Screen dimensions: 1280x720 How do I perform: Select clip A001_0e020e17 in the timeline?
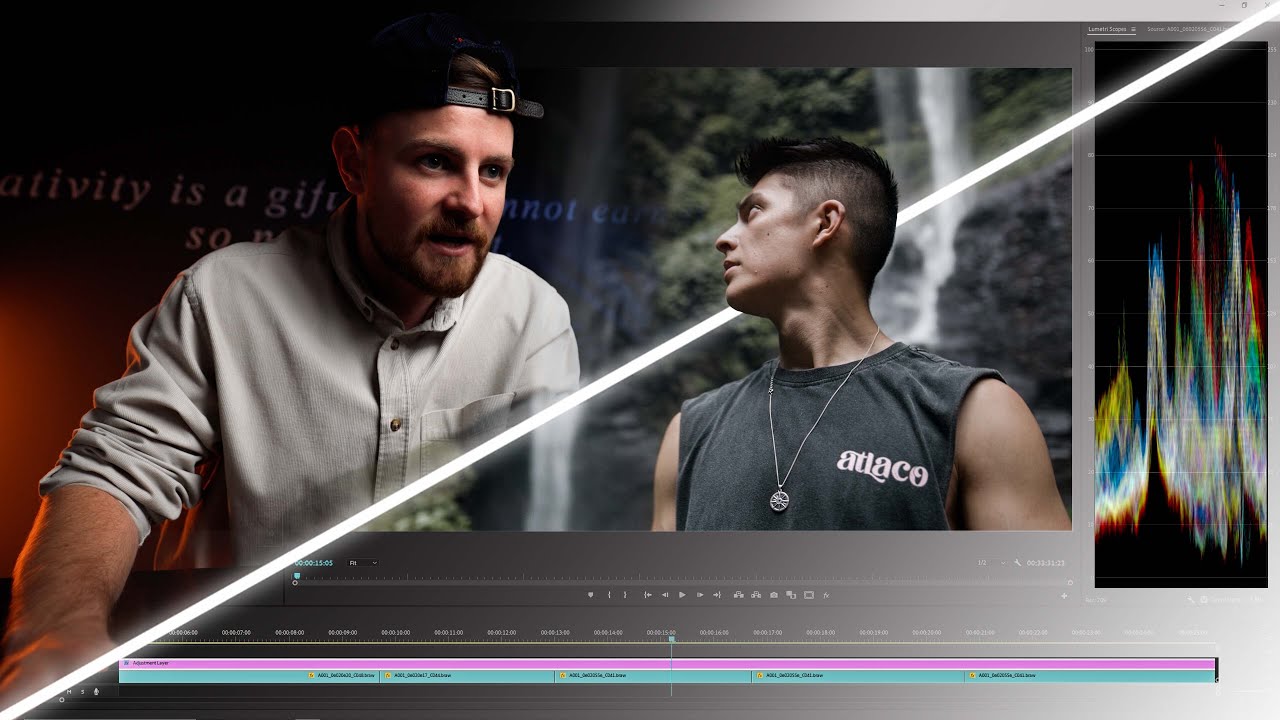(x=467, y=676)
